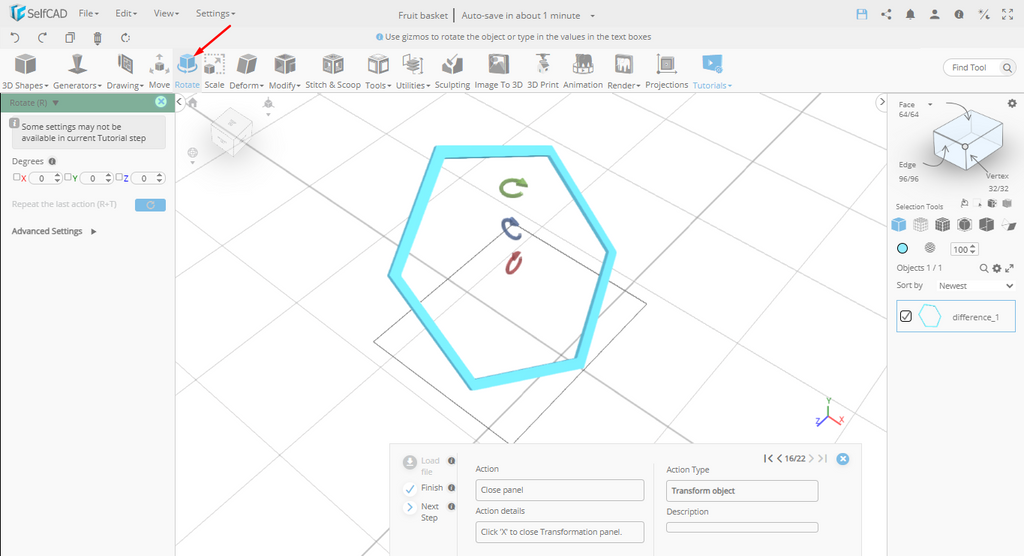
Task: Open the Tutorials menu
Action: (x=712, y=71)
